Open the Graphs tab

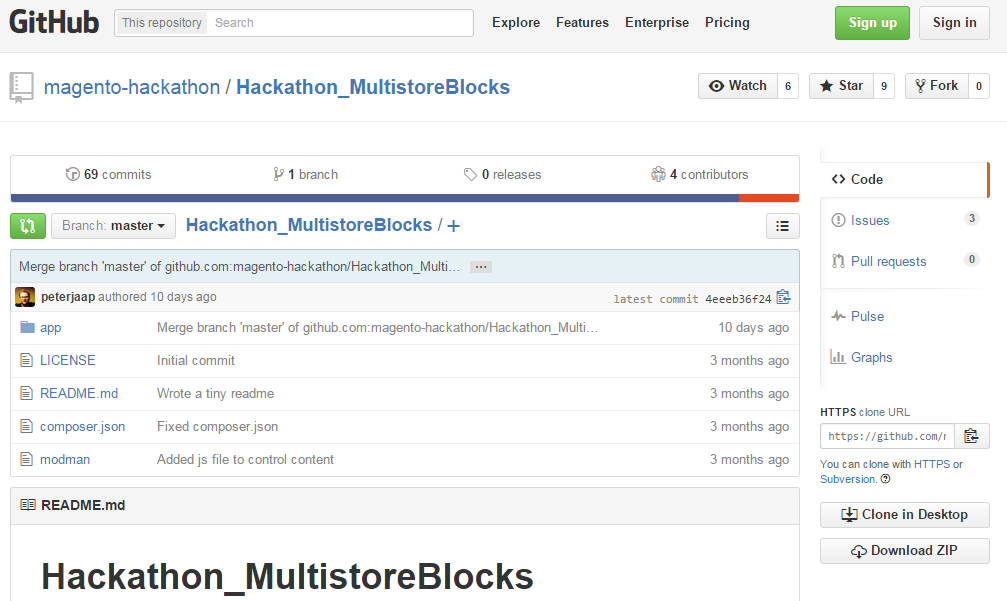pos(904,358)
